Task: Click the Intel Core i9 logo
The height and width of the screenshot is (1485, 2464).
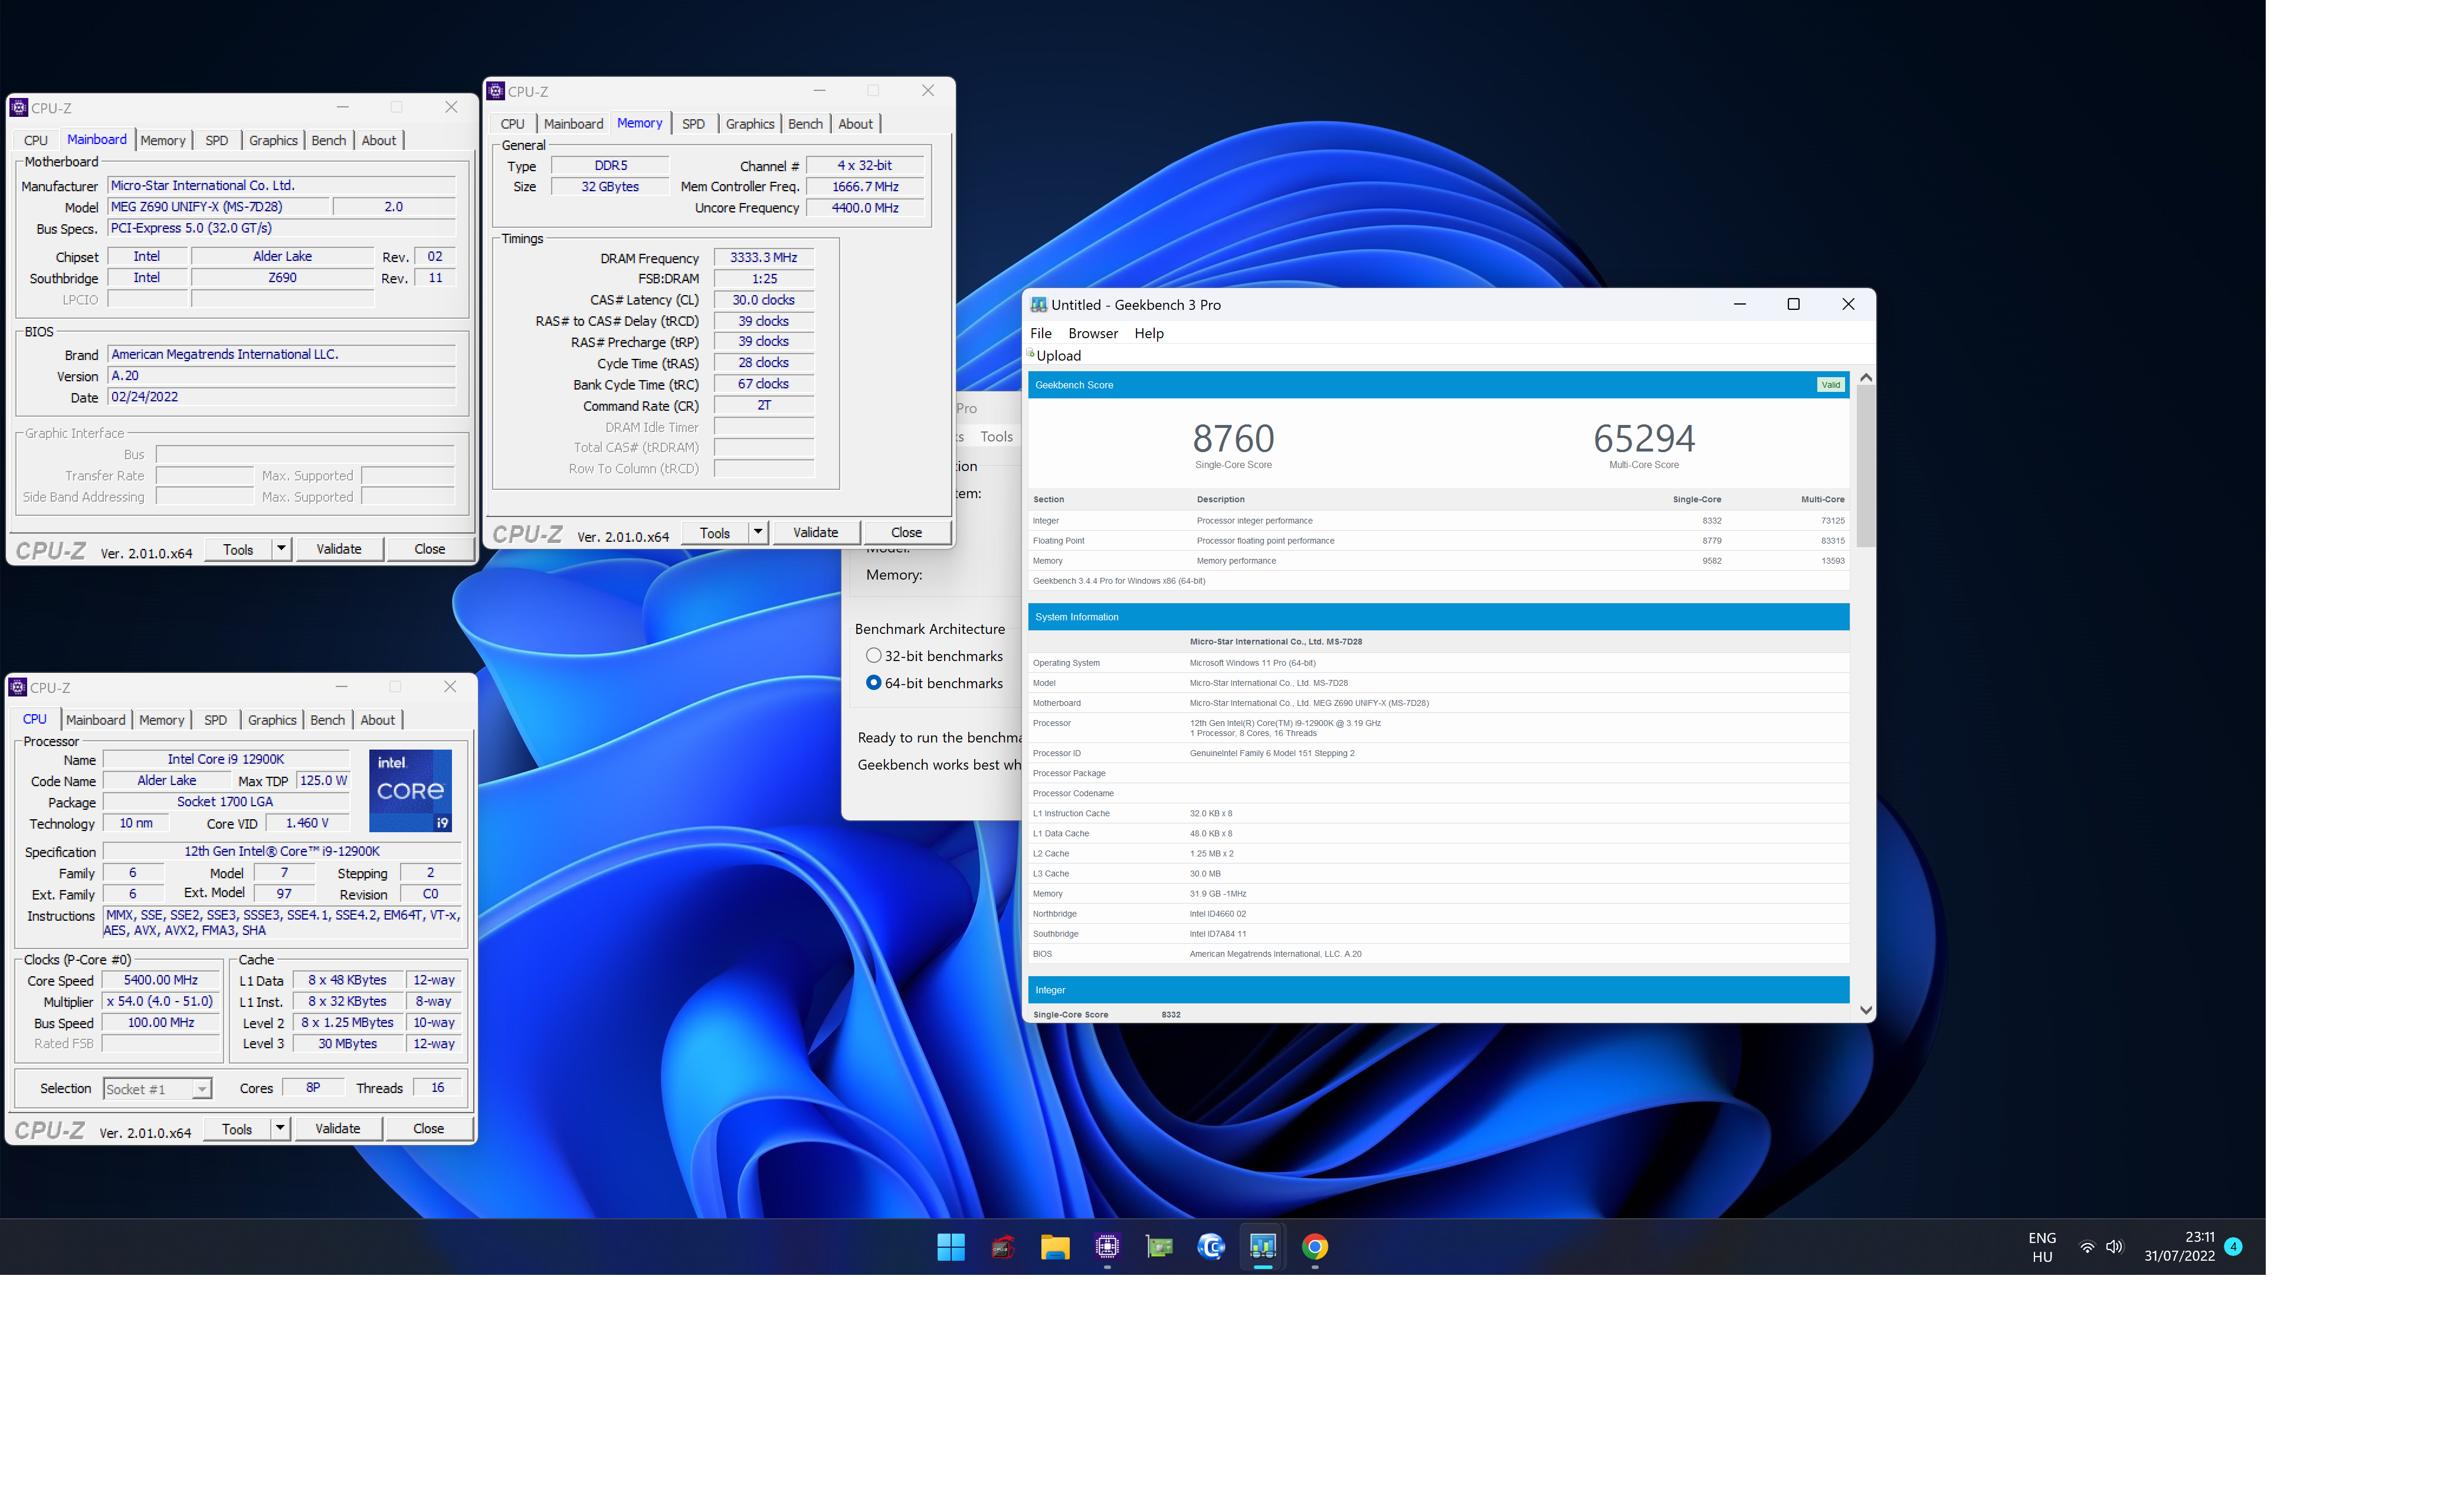Action: click(411, 791)
